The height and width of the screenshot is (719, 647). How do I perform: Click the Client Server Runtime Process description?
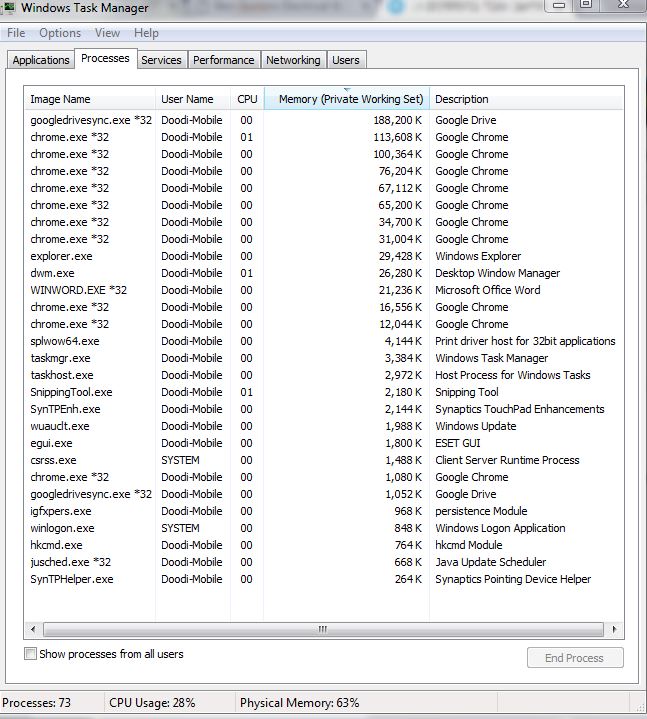coord(507,460)
